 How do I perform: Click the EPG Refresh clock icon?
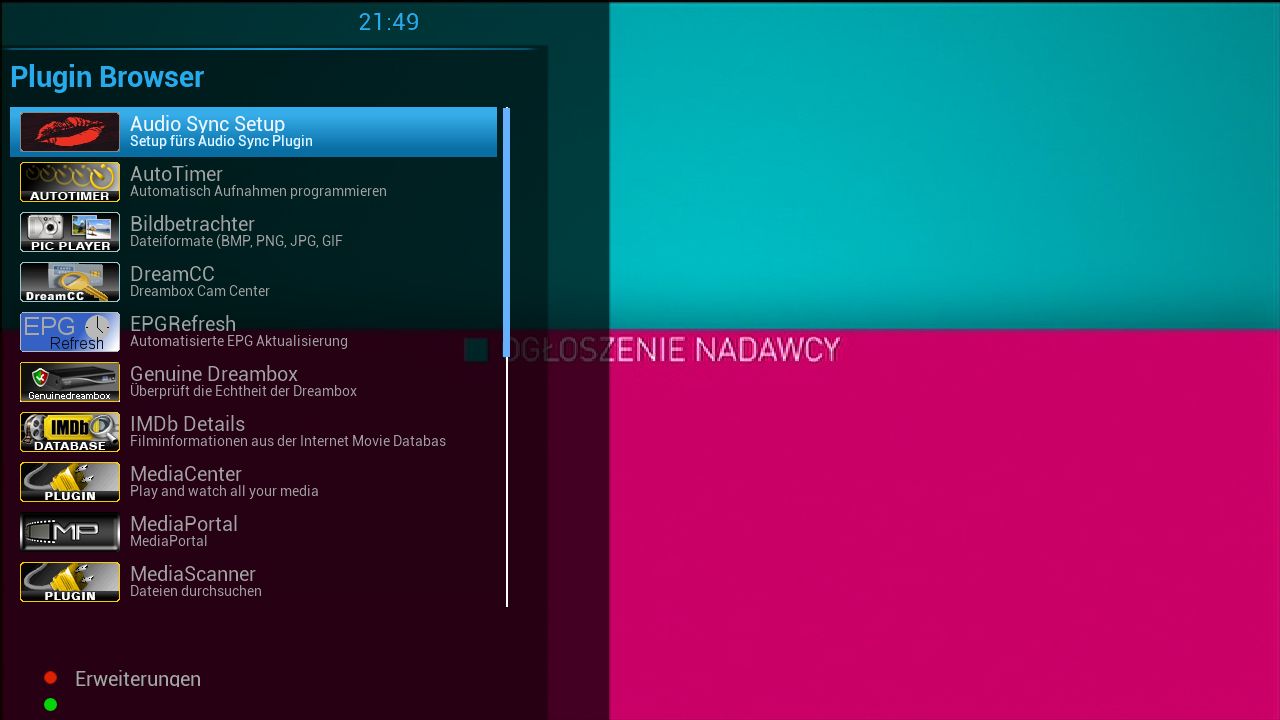click(70, 332)
